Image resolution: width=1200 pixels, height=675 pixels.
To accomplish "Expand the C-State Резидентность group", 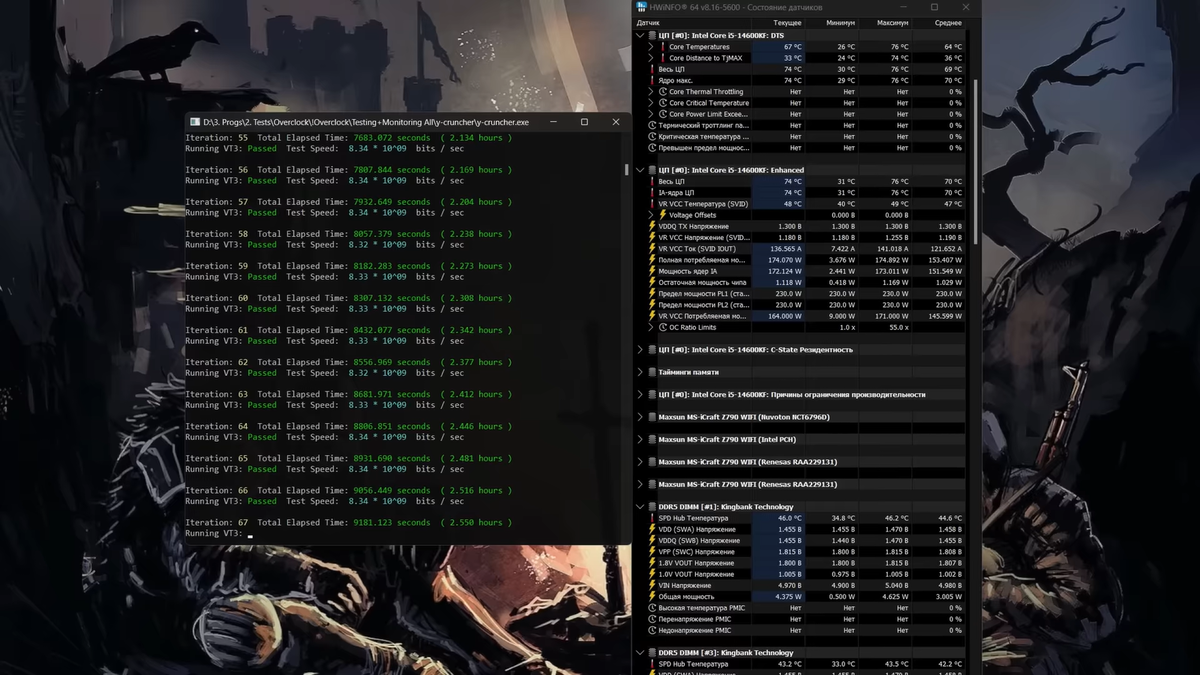I will pos(641,350).
